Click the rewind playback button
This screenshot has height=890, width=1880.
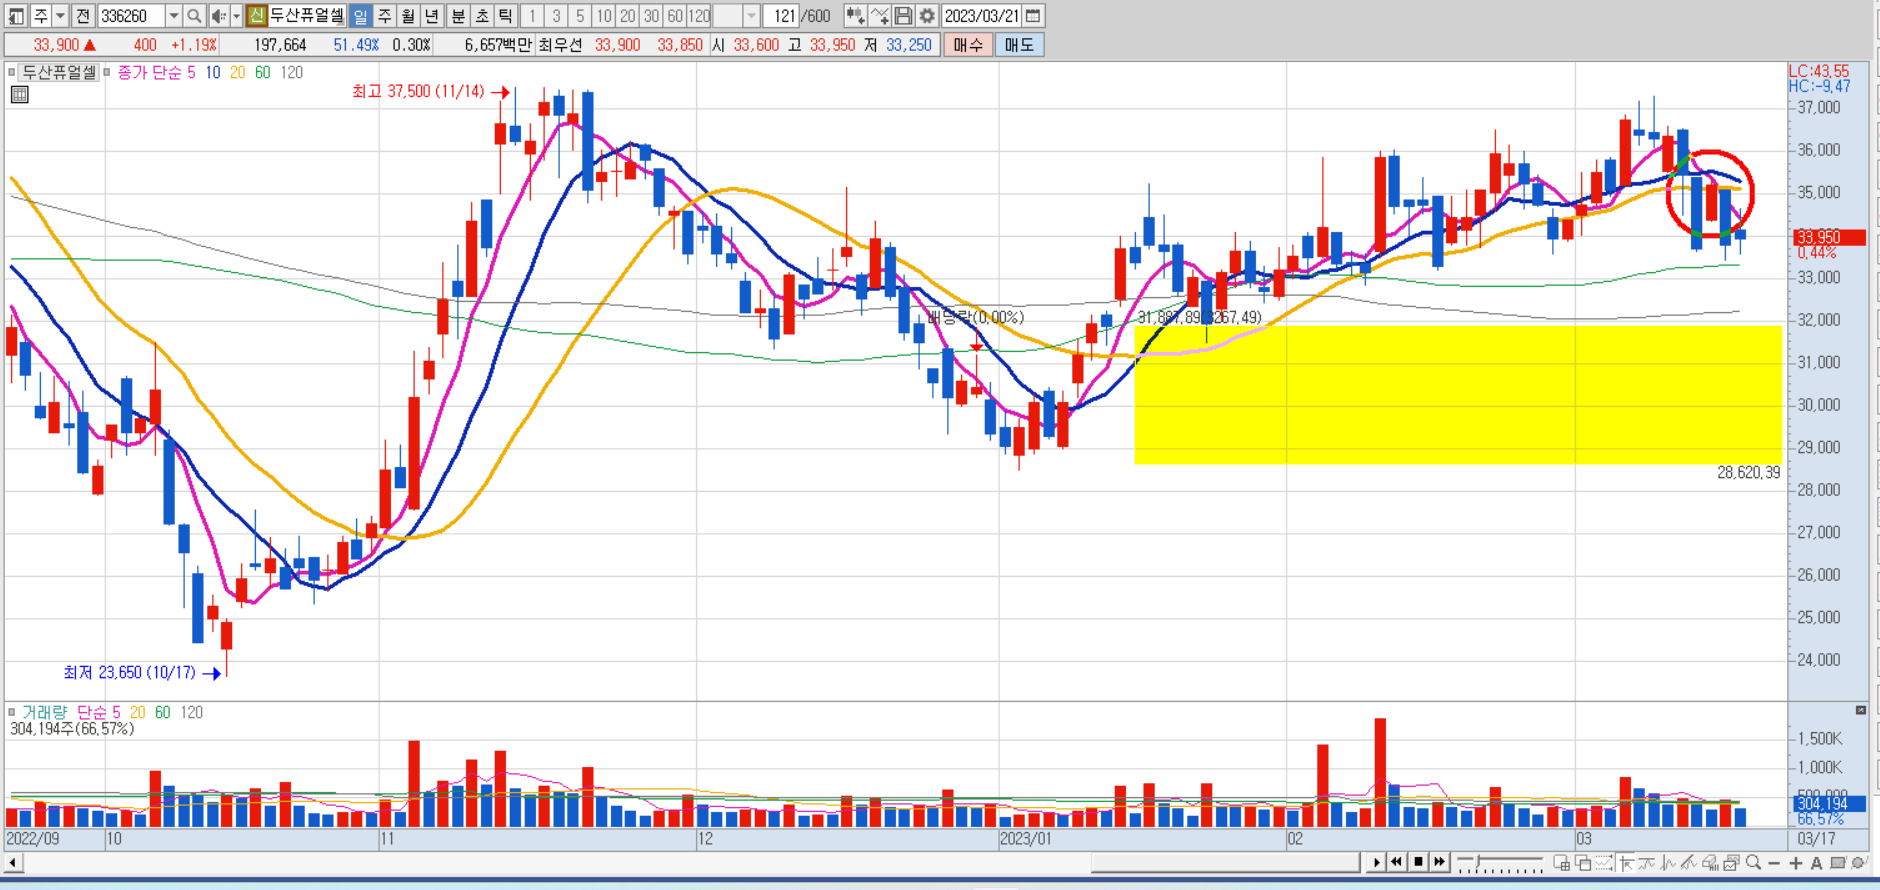1396,862
